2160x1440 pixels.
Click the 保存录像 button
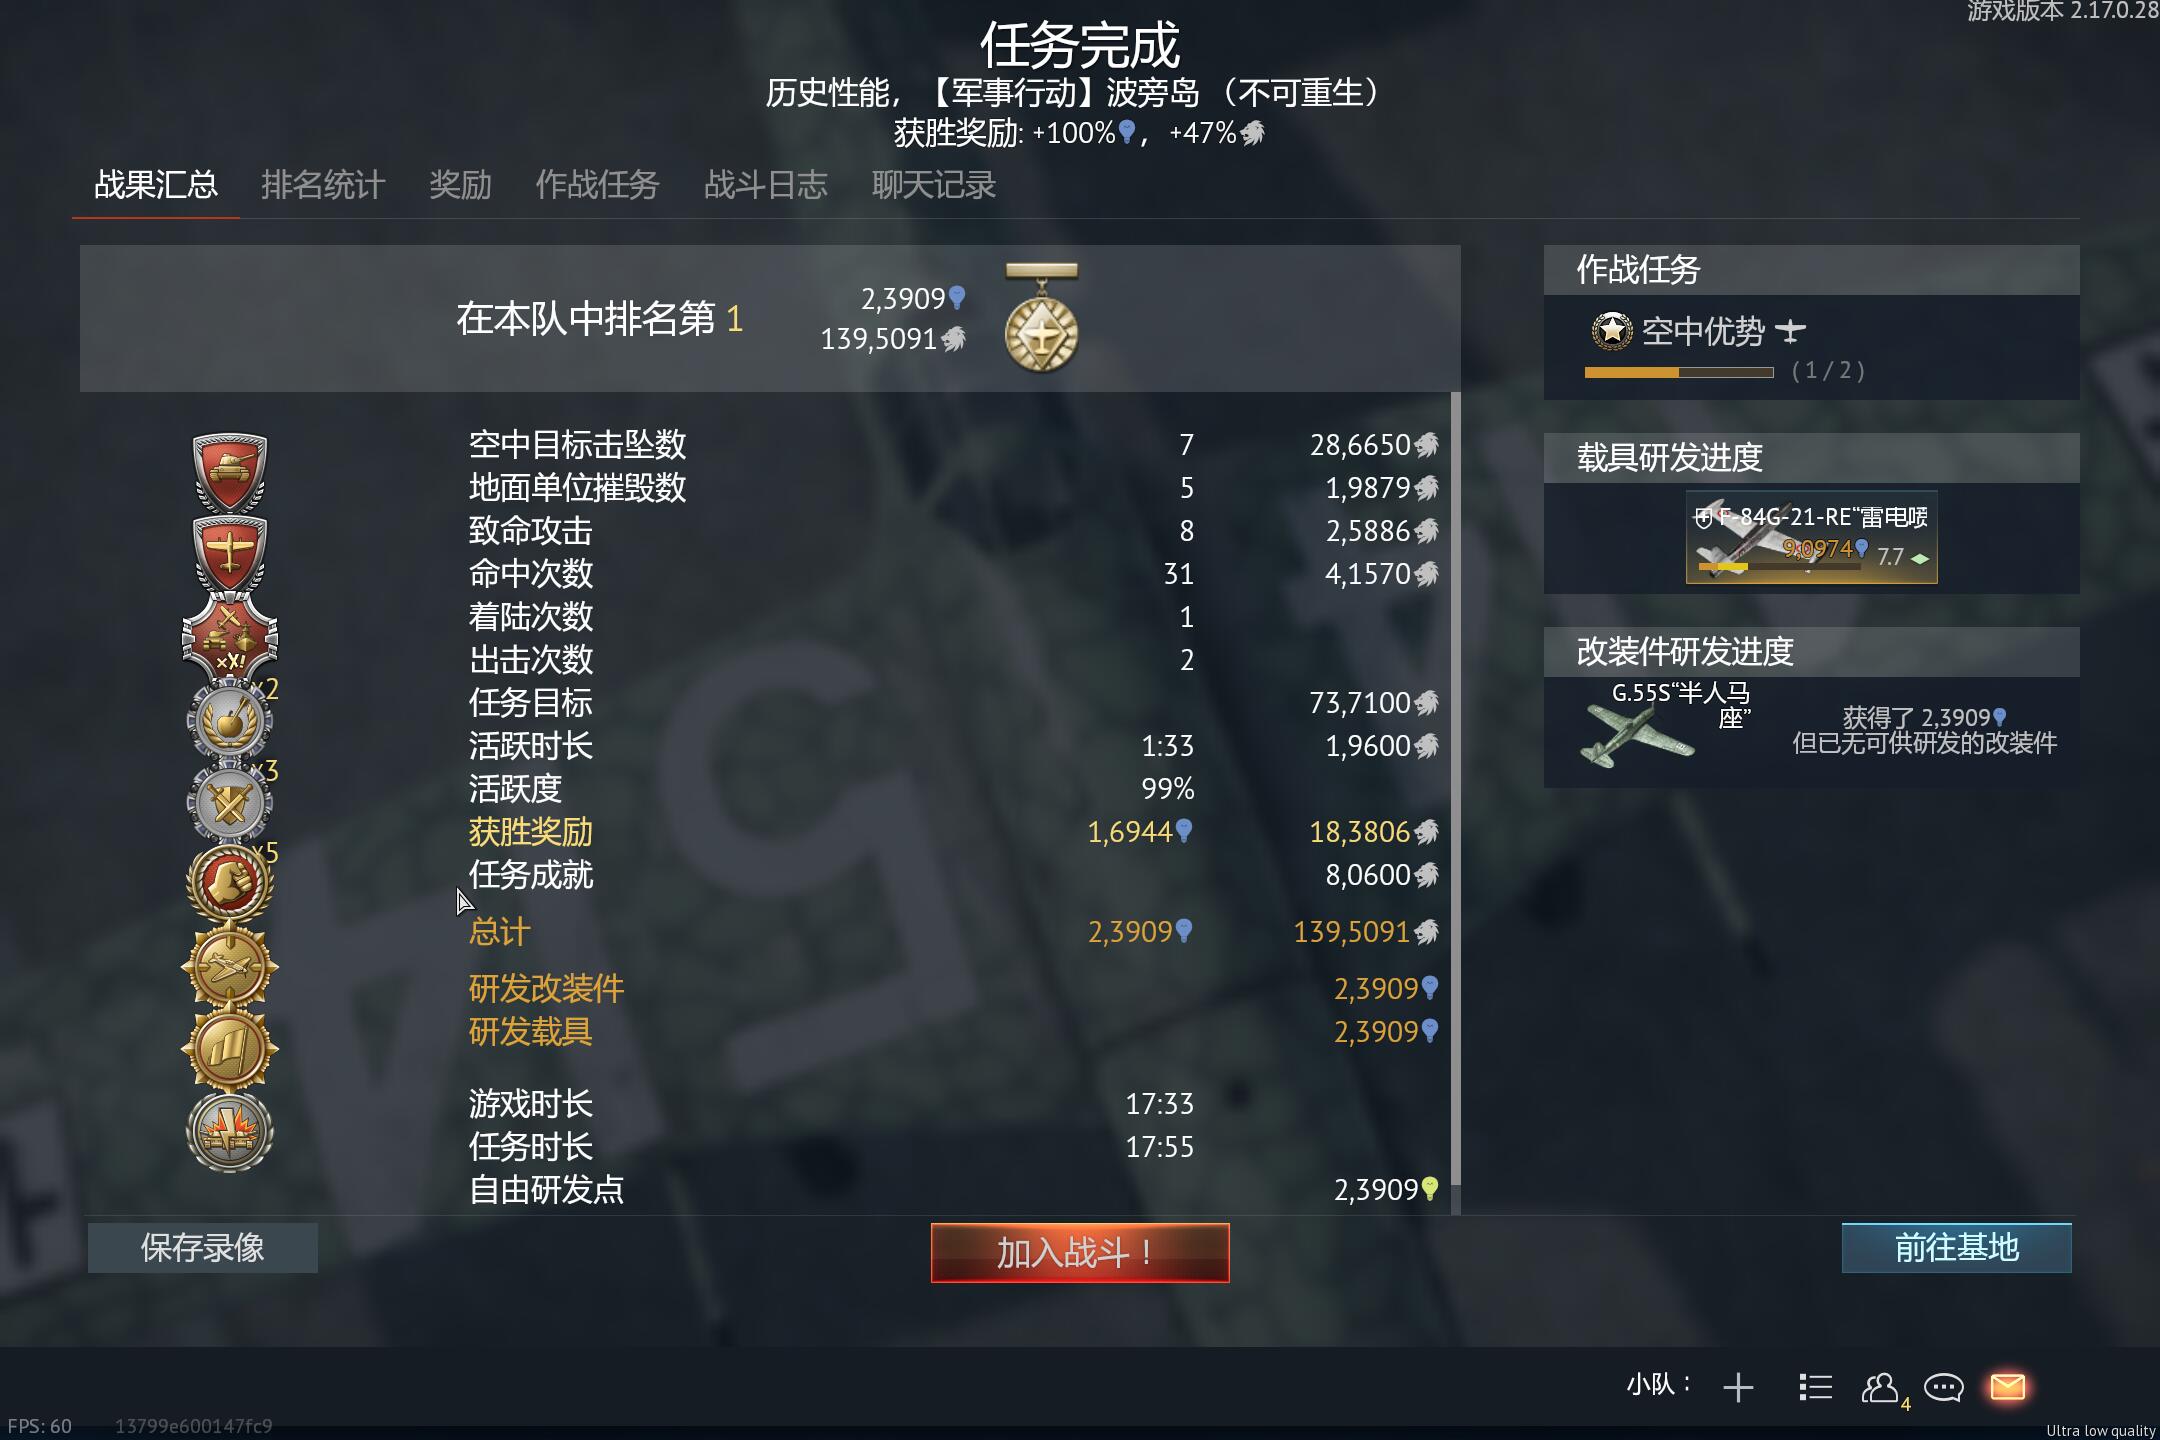(x=203, y=1248)
